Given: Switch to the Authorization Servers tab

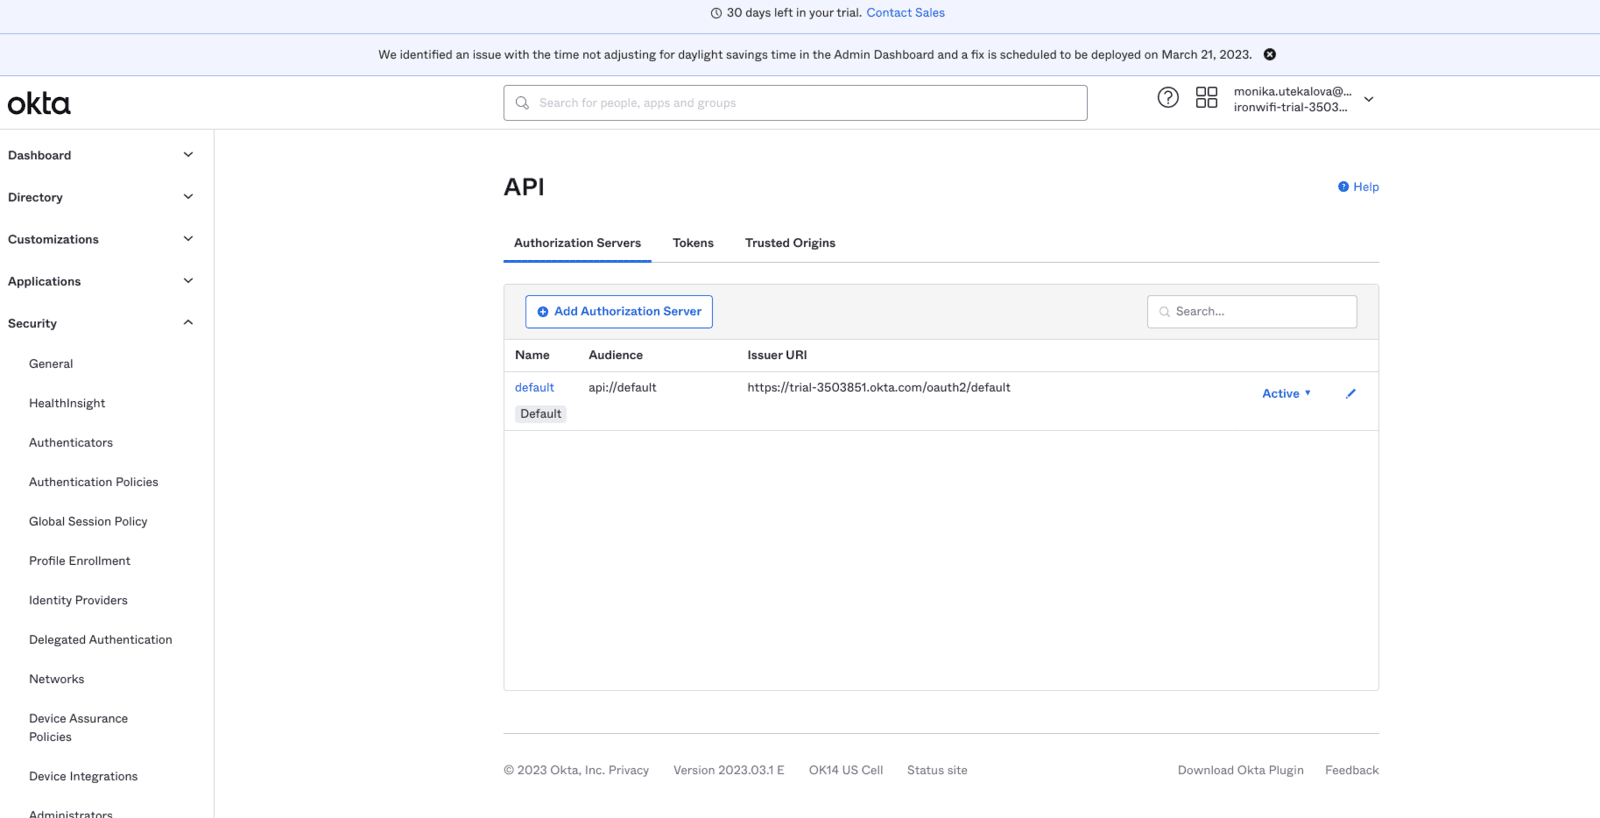Looking at the screenshot, I should 577,243.
